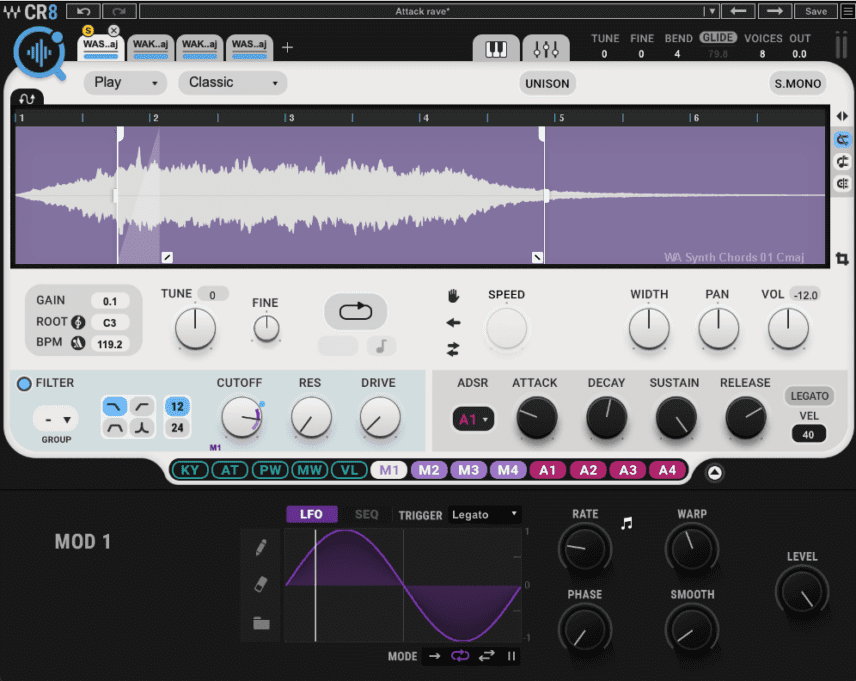Solo the active layer with the S badge

(88, 31)
